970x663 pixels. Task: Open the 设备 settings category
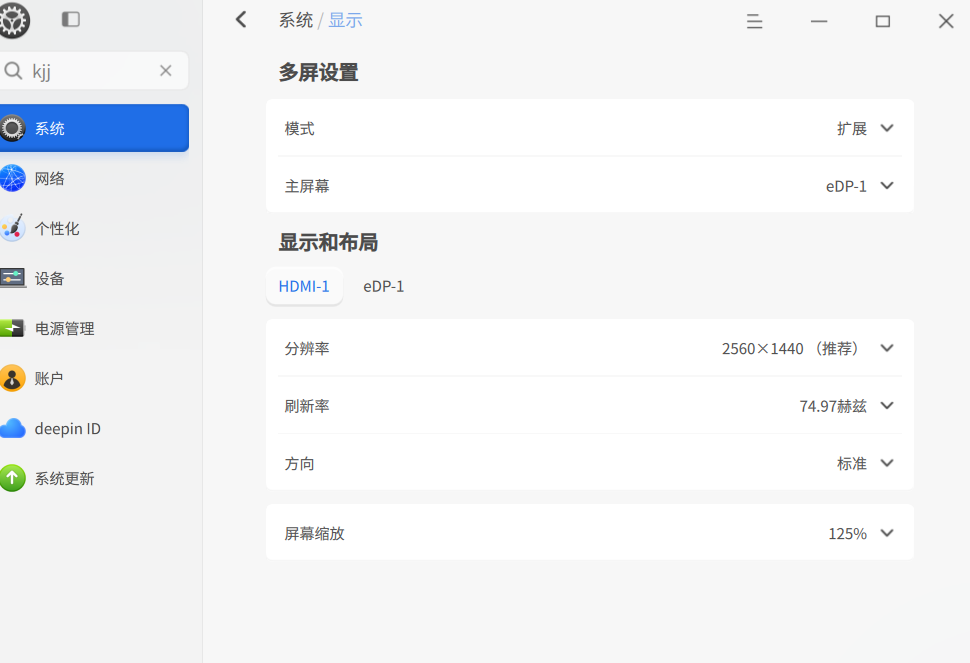pos(94,278)
